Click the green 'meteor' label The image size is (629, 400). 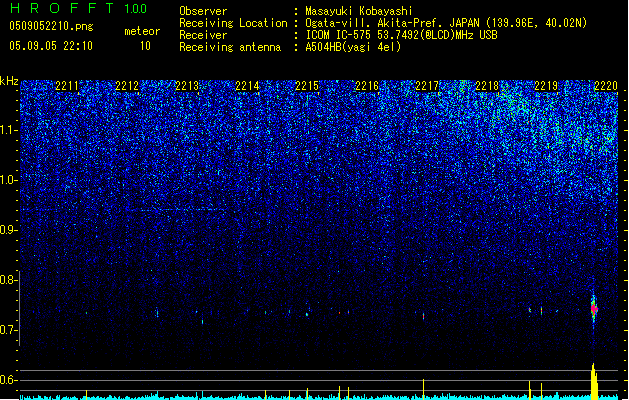point(142,31)
